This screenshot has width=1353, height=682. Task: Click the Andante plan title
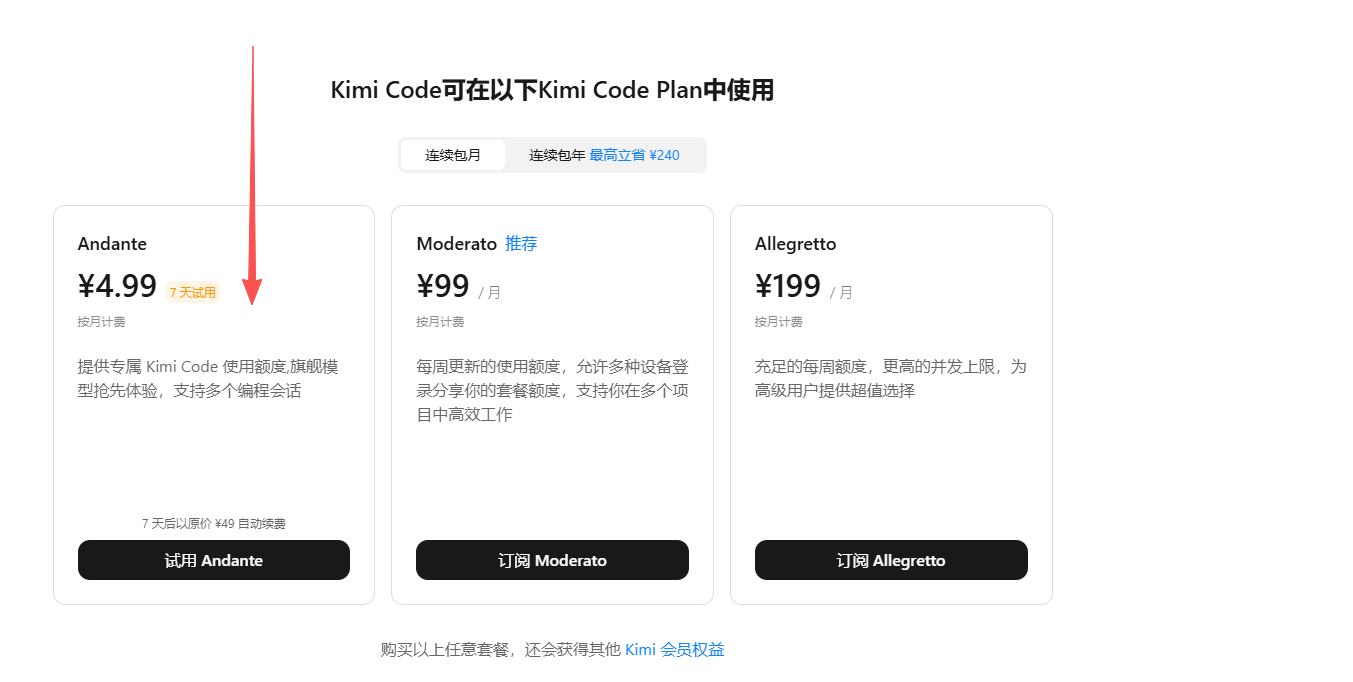point(112,244)
